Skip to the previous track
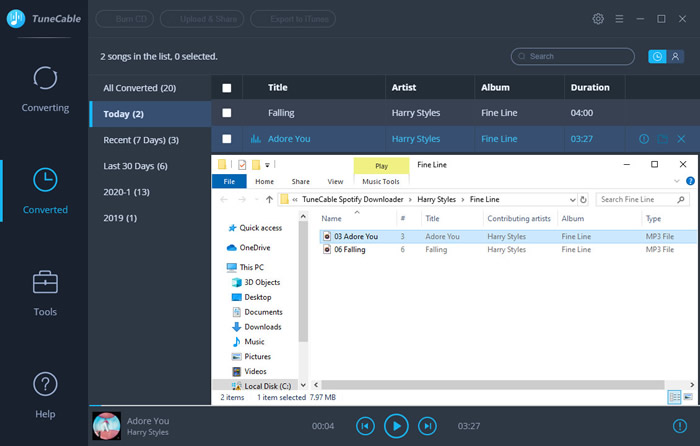The width and height of the screenshot is (700, 446). 365,426
